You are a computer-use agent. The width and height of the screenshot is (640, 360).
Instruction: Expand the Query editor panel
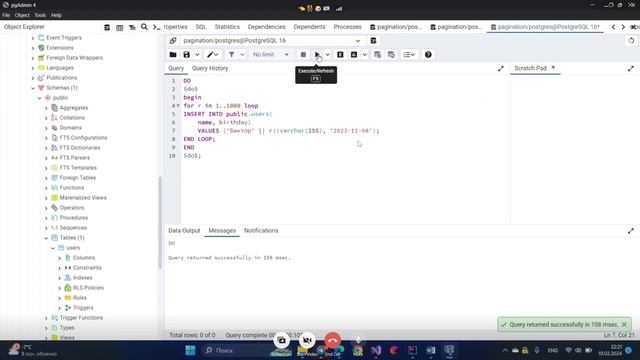[x=501, y=69]
